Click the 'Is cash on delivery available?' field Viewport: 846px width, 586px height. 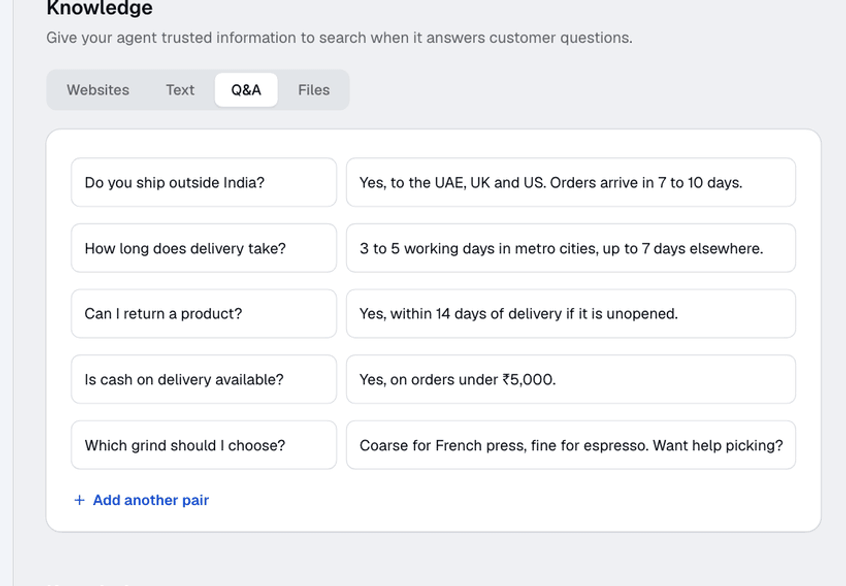point(204,379)
